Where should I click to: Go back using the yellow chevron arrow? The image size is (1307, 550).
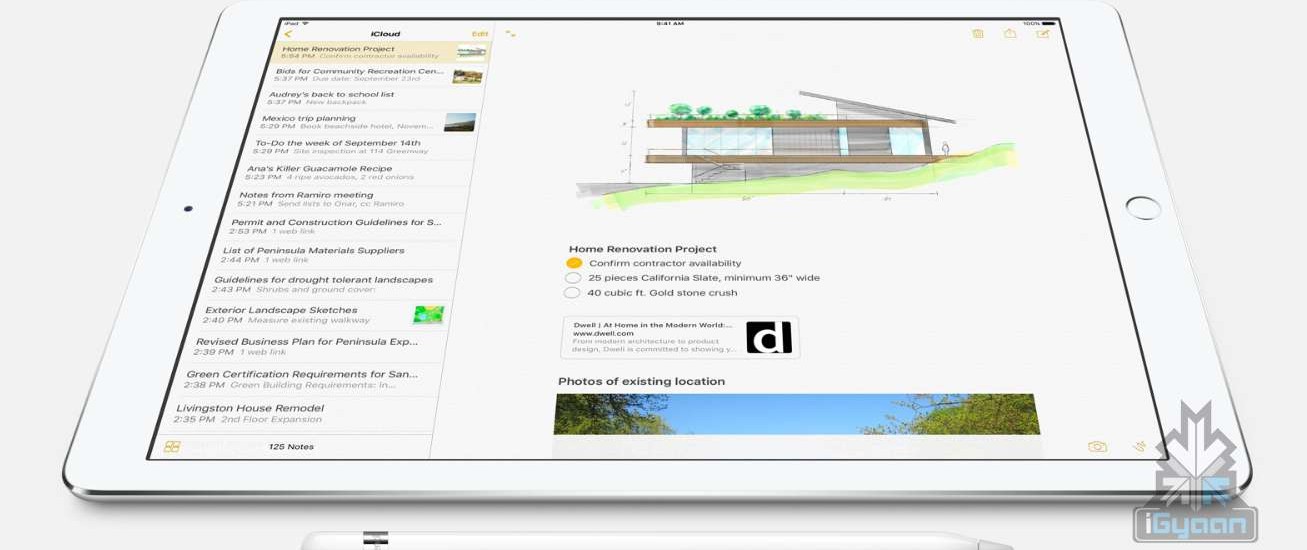(x=289, y=34)
